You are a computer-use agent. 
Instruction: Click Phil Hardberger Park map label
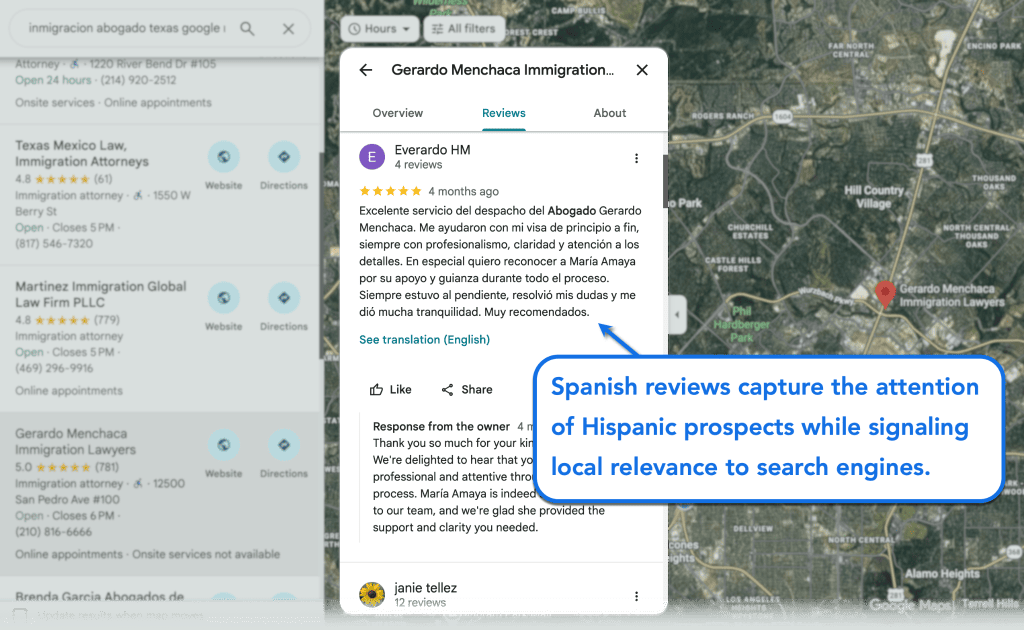[741, 324]
